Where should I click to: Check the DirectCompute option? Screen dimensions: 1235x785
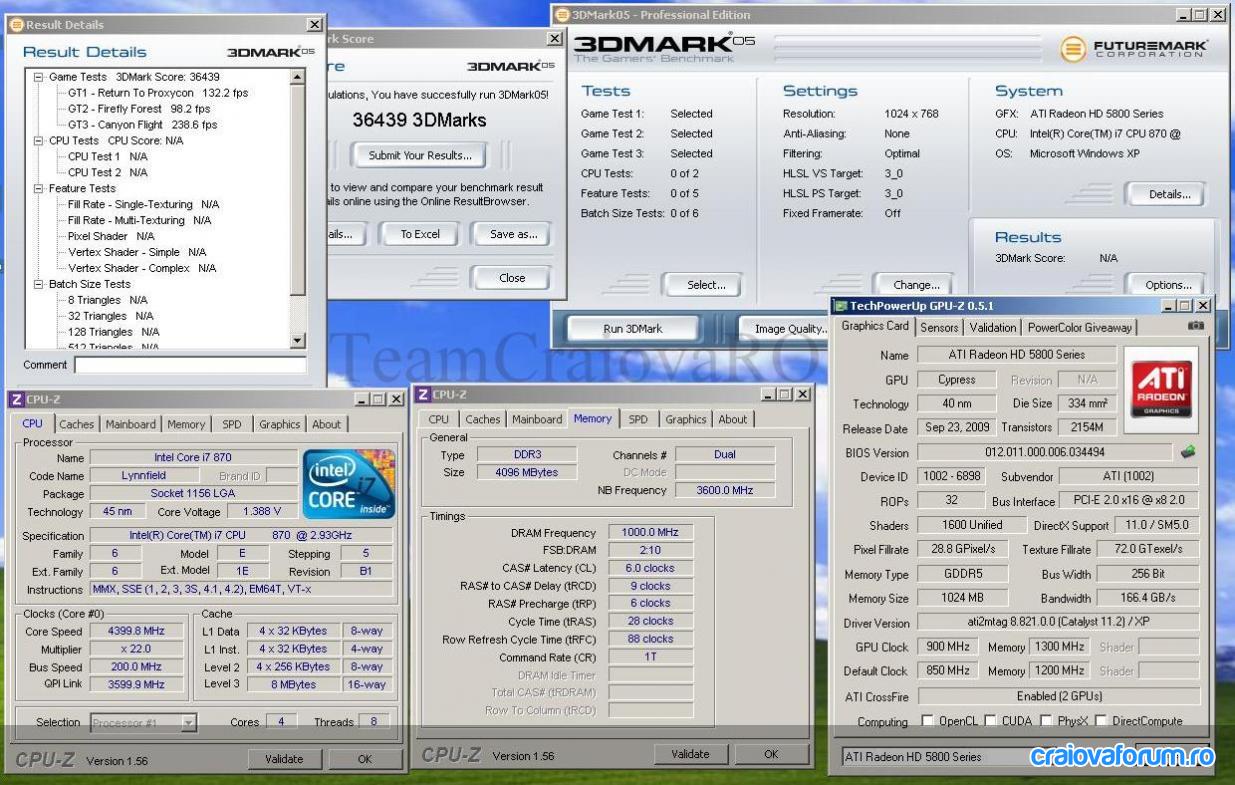click(1102, 721)
